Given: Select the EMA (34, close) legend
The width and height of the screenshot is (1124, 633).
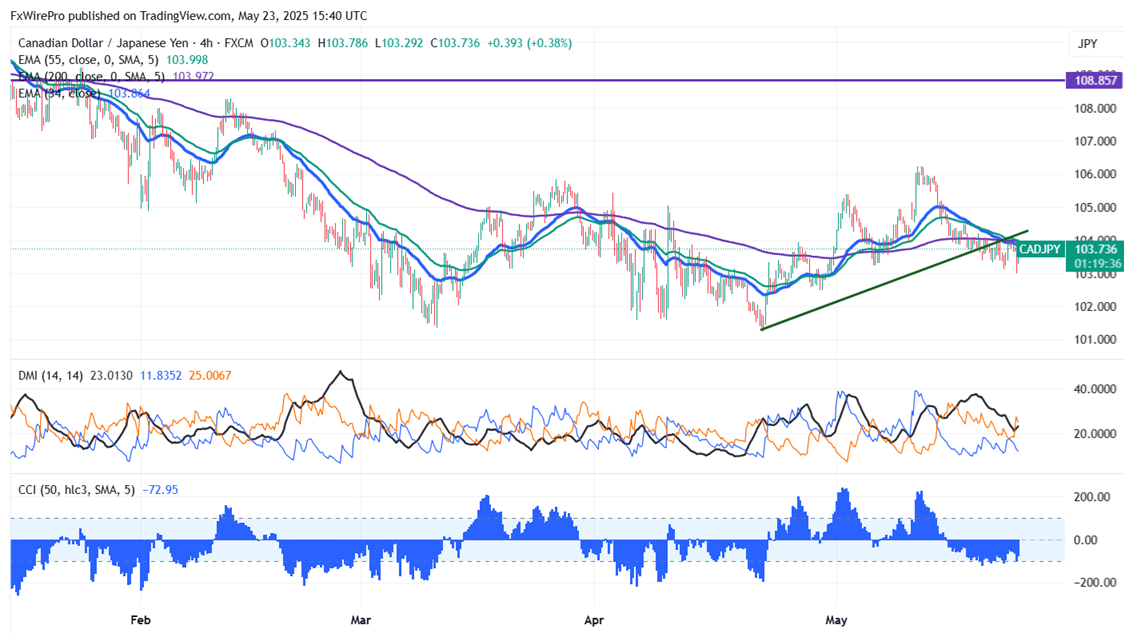Looking at the screenshot, I should [x=59, y=94].
